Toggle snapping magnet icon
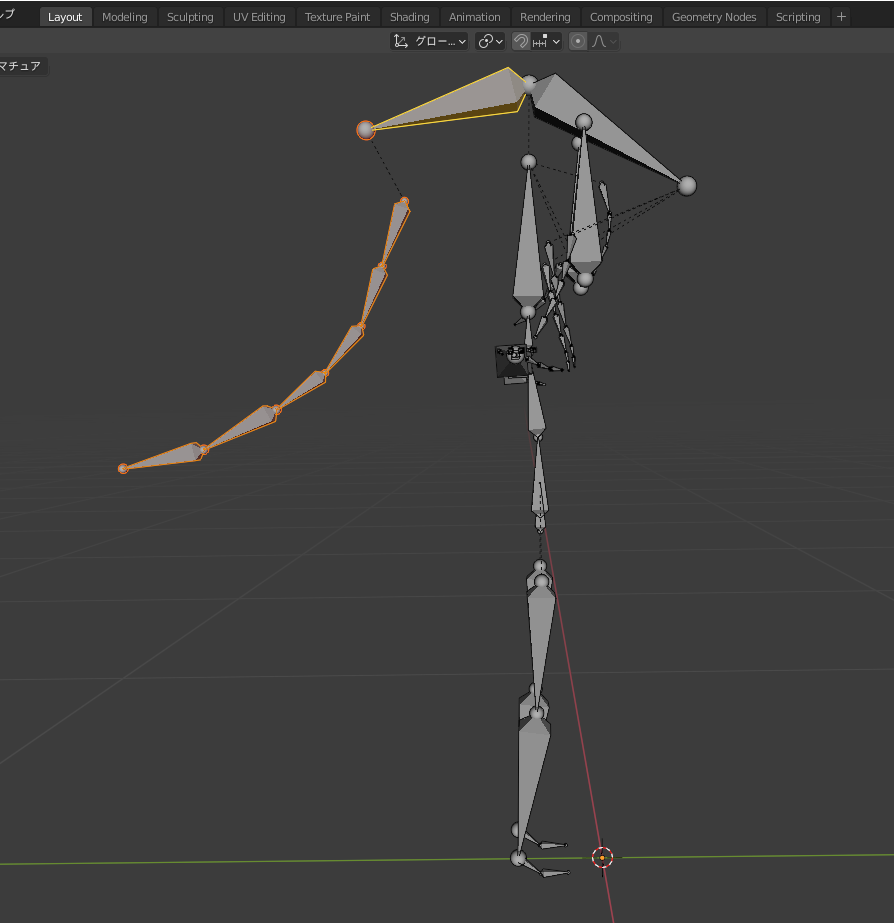 pos(520,41)
